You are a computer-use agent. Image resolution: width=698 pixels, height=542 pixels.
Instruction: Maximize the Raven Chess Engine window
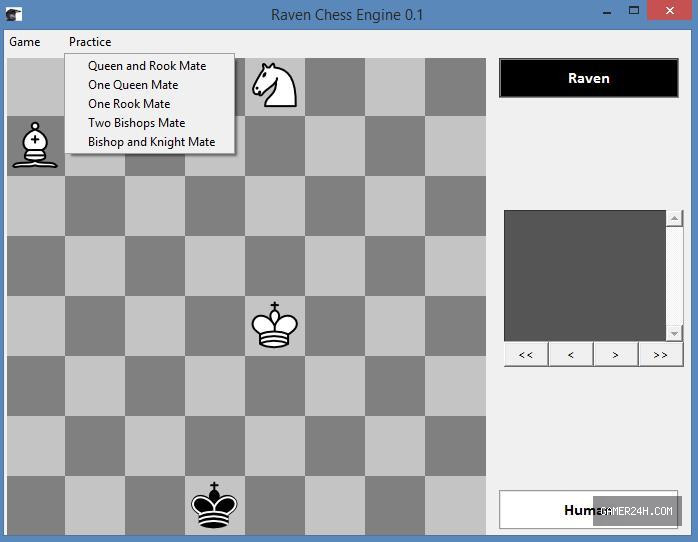pyautogui.click(x=634, y=11)
